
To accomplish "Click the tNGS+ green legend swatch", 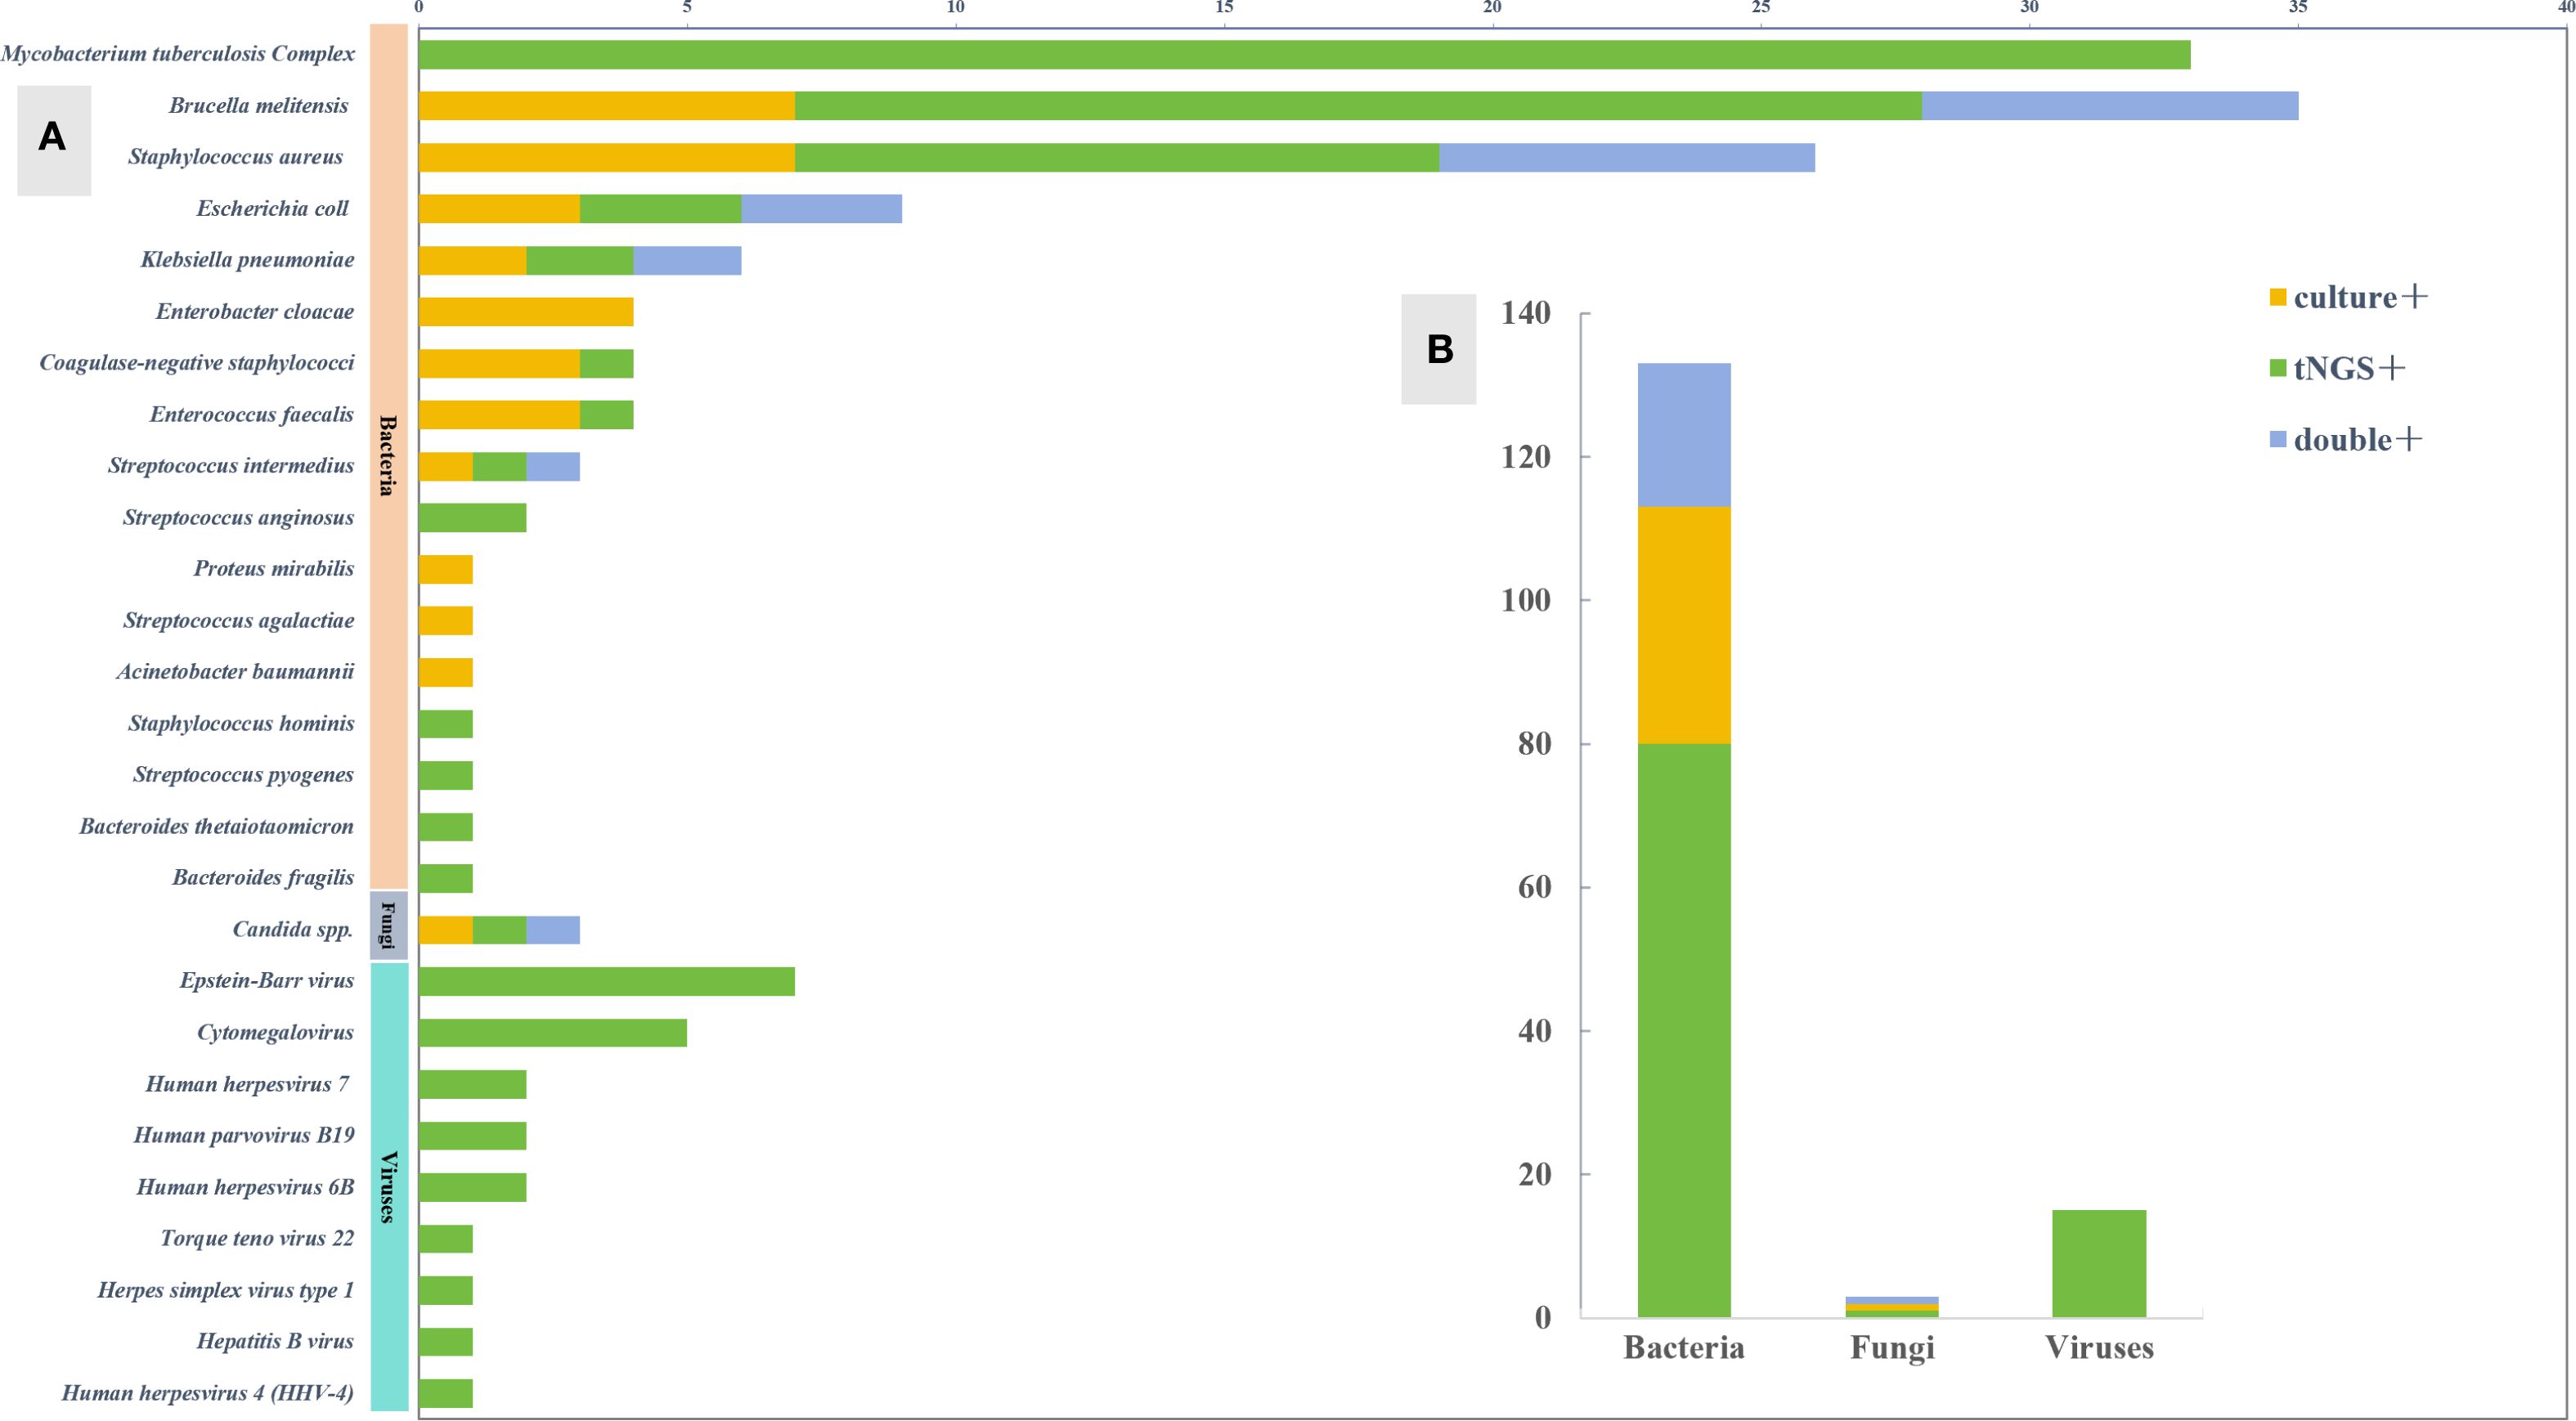I will [x=2278, y=368].
